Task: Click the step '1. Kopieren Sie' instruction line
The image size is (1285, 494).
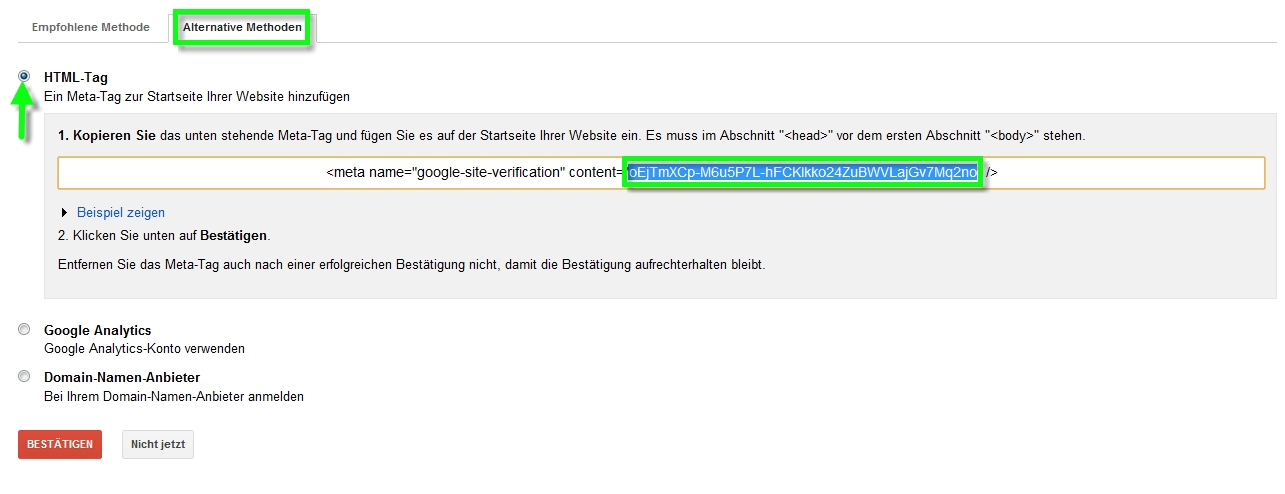Action: (x=571, y=135)
